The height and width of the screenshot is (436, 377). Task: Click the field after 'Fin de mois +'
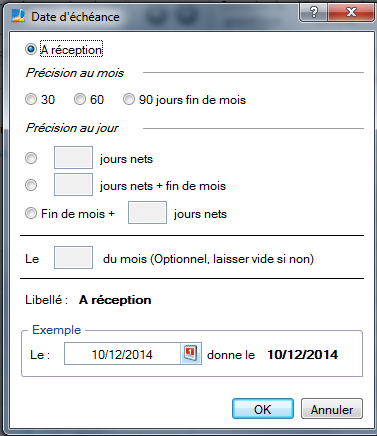[147, 212]
